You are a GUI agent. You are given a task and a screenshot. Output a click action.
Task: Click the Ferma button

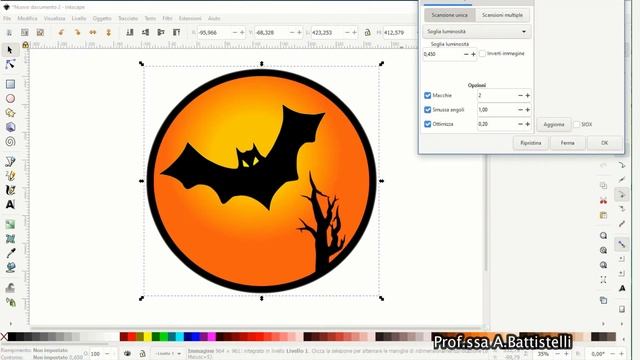pos(567,143)
